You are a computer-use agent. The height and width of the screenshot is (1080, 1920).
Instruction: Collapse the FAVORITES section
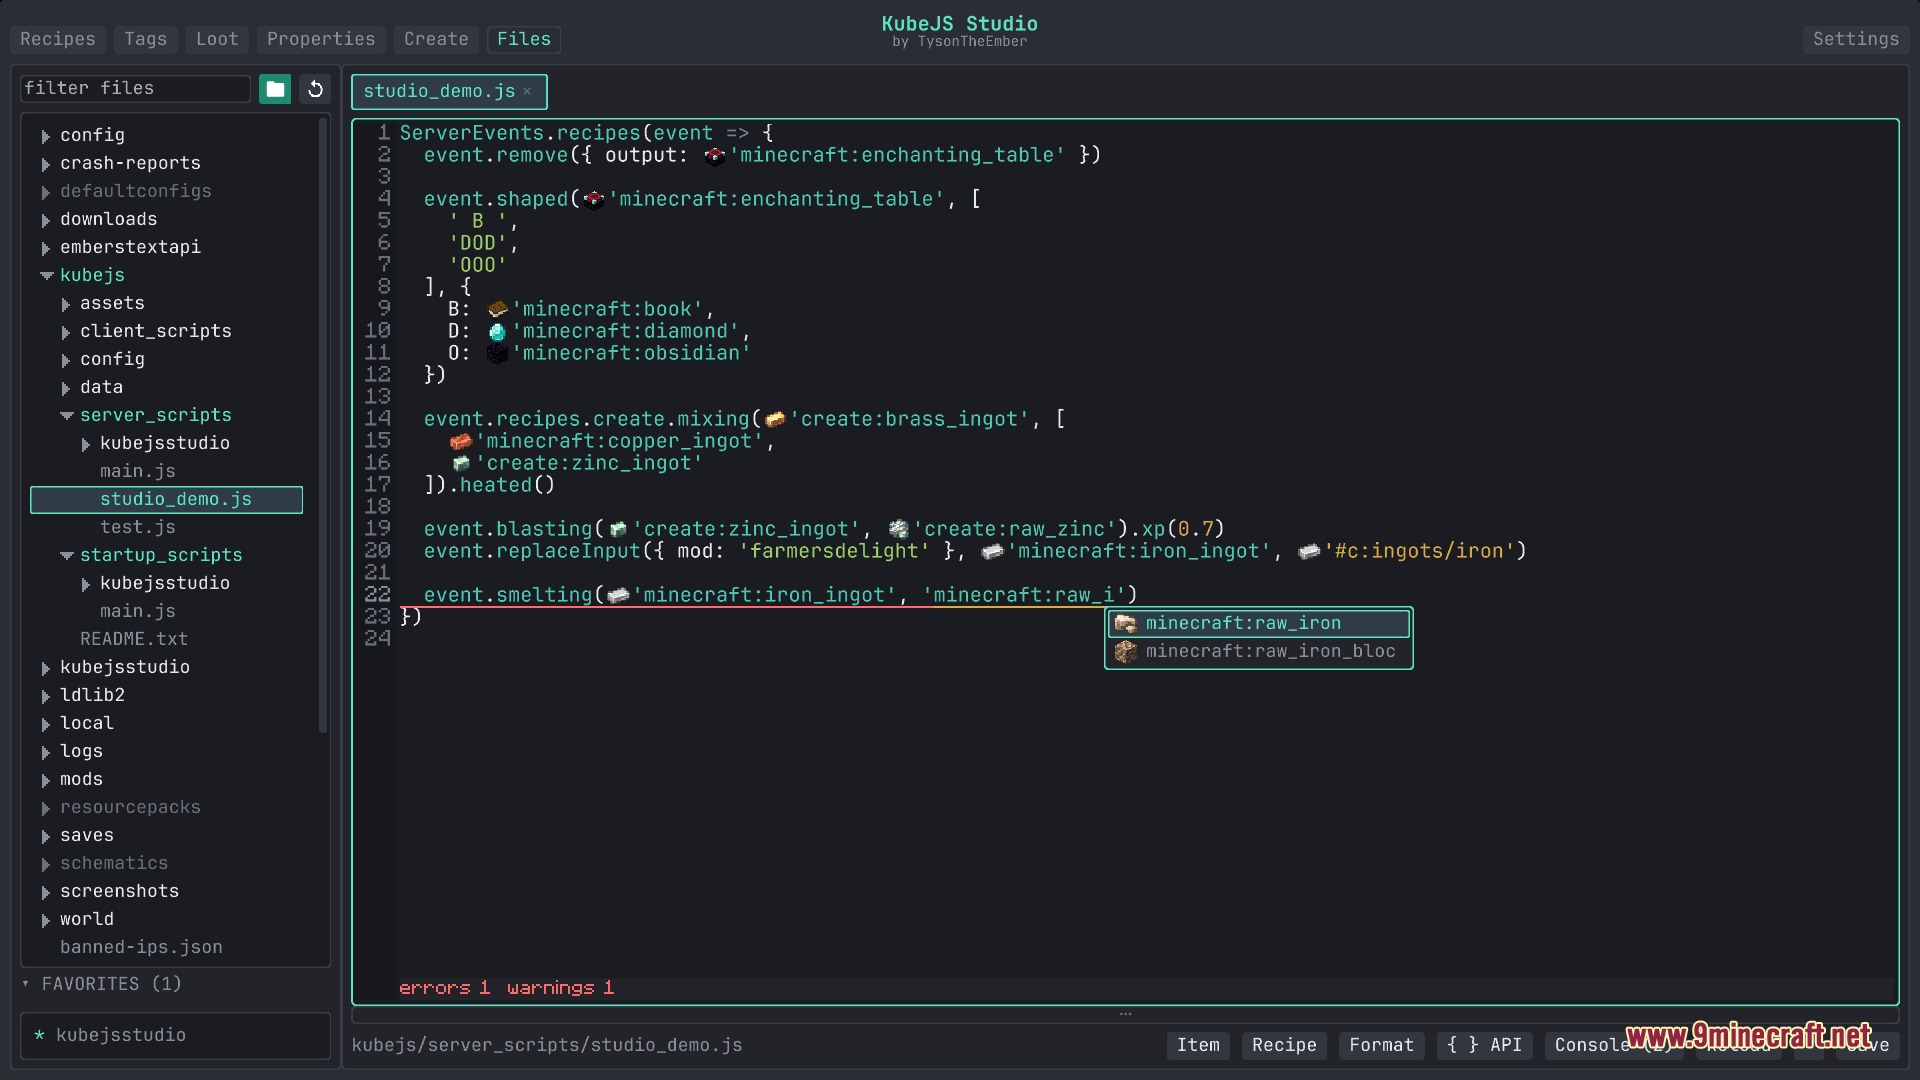pos(26,984)
